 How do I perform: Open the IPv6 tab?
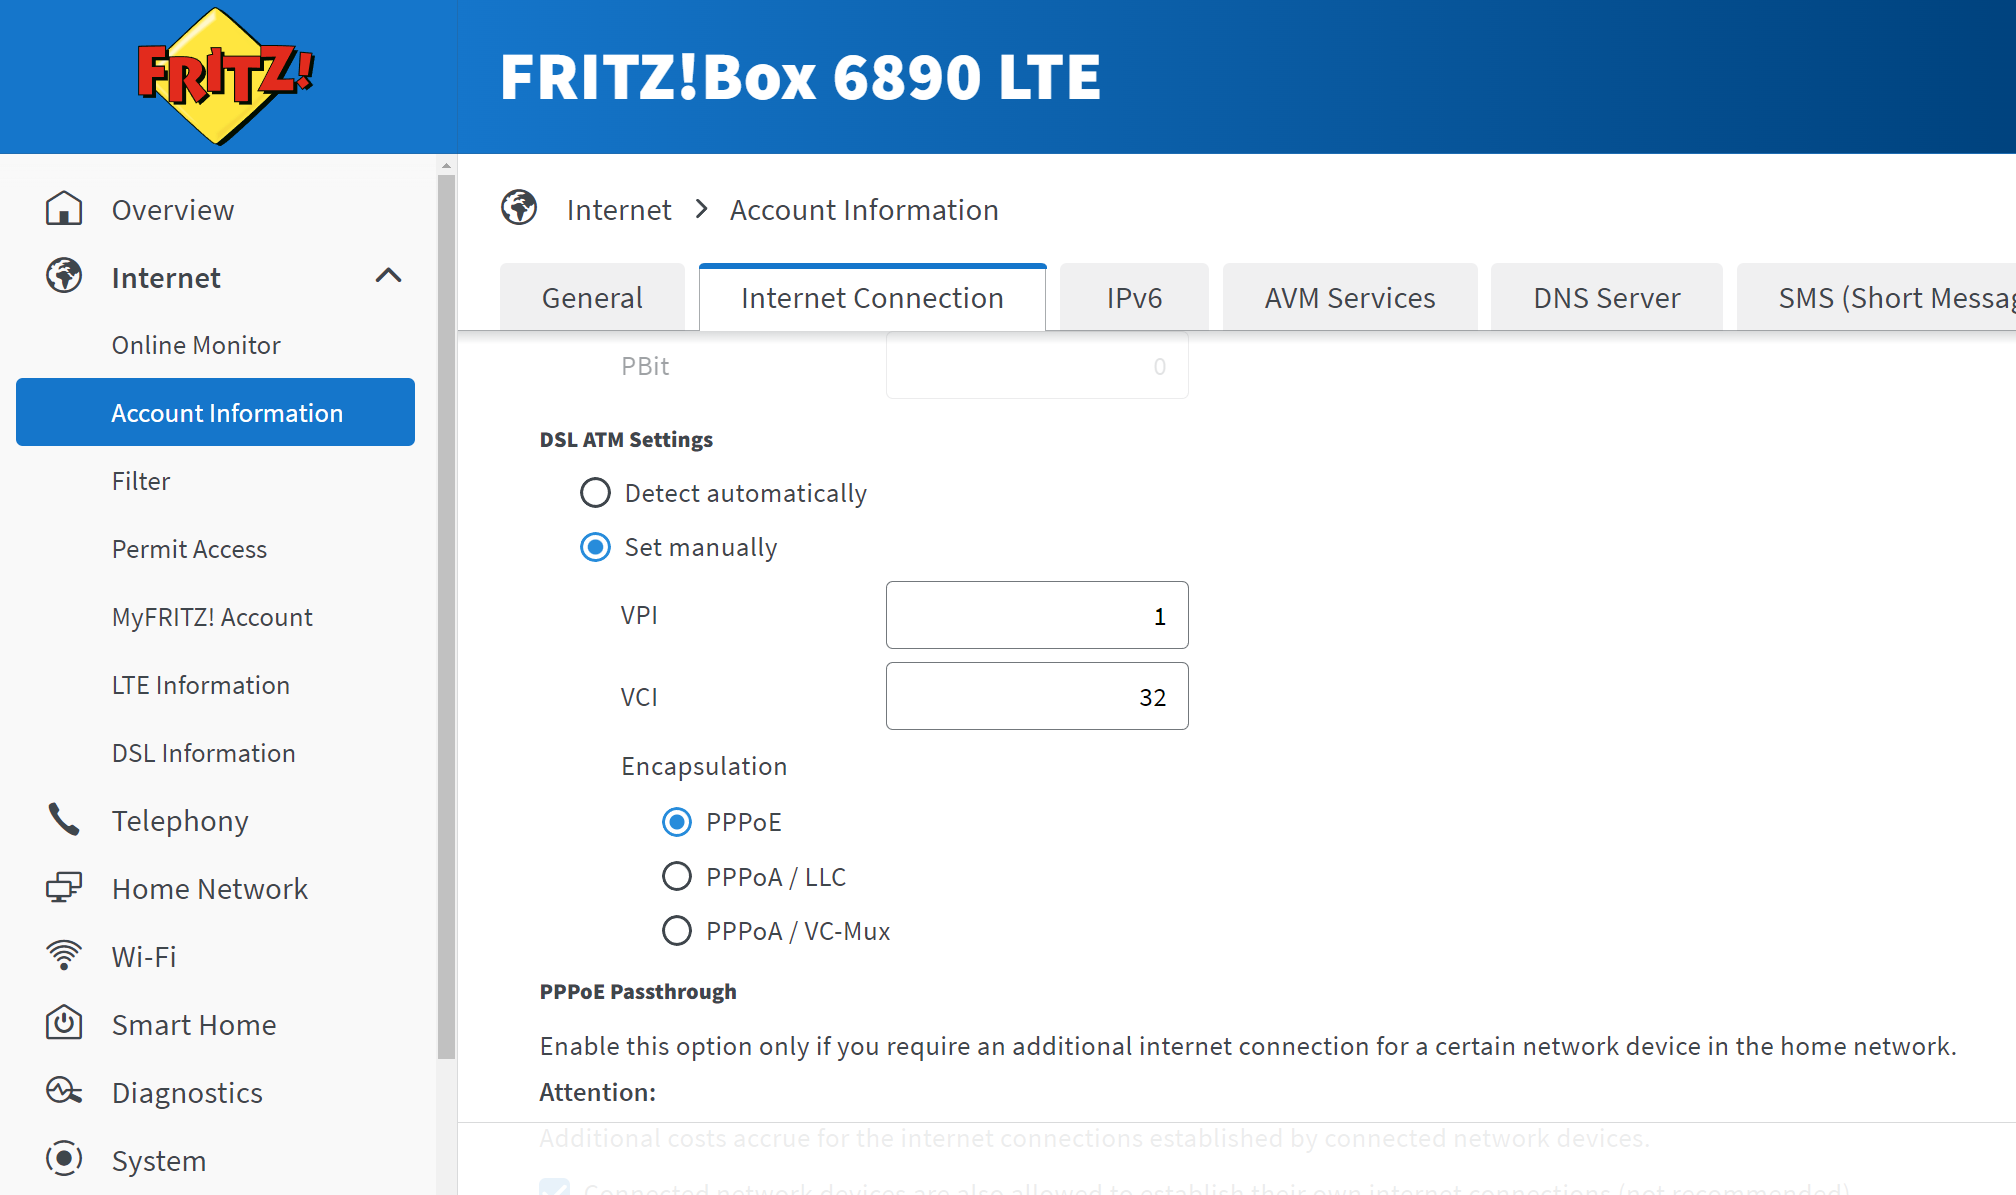click(1134, 298)
